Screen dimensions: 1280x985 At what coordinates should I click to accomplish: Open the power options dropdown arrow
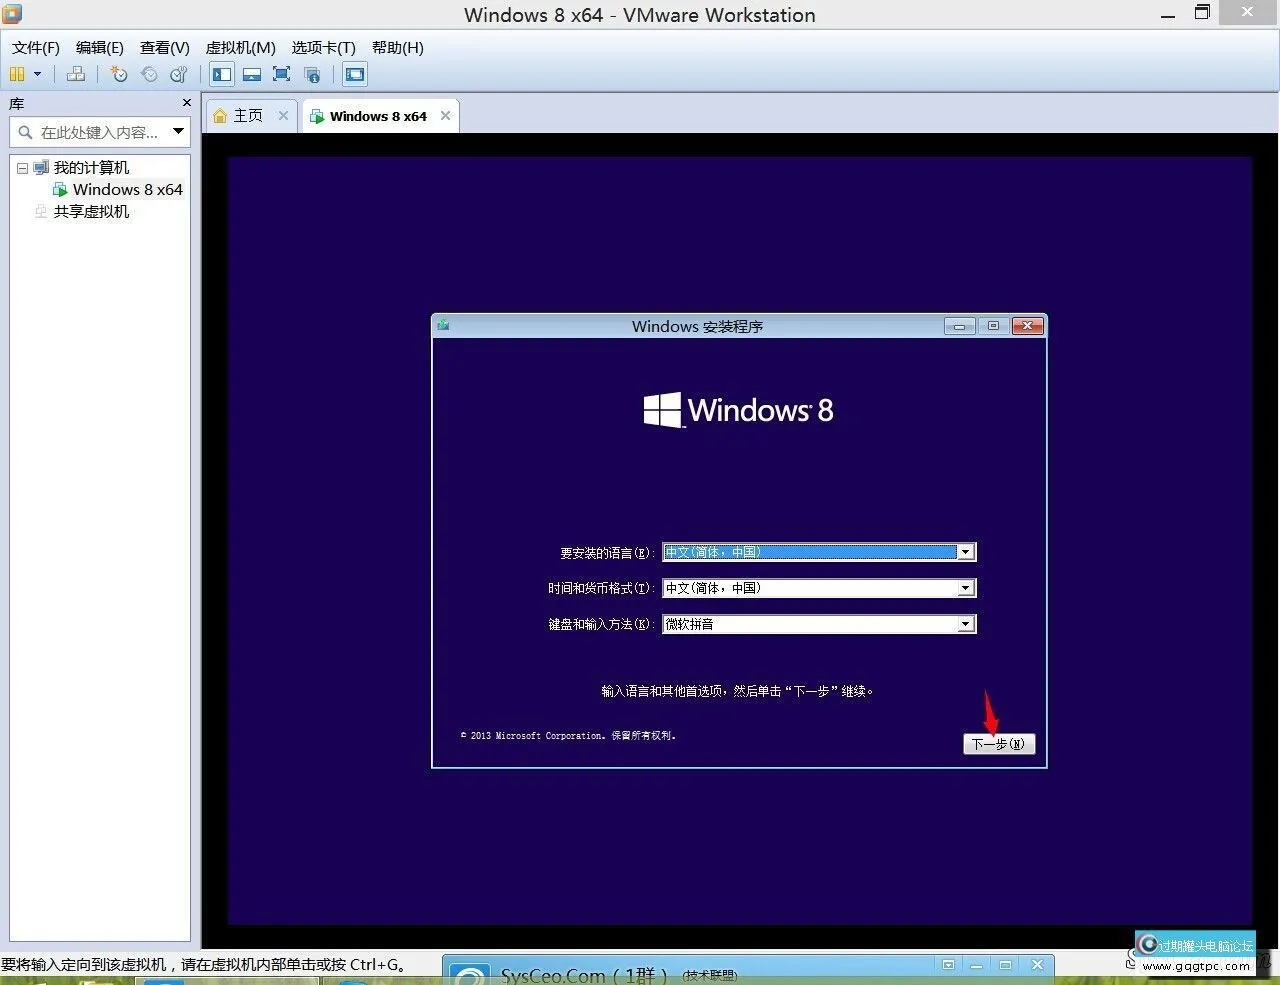click(38, 74)
